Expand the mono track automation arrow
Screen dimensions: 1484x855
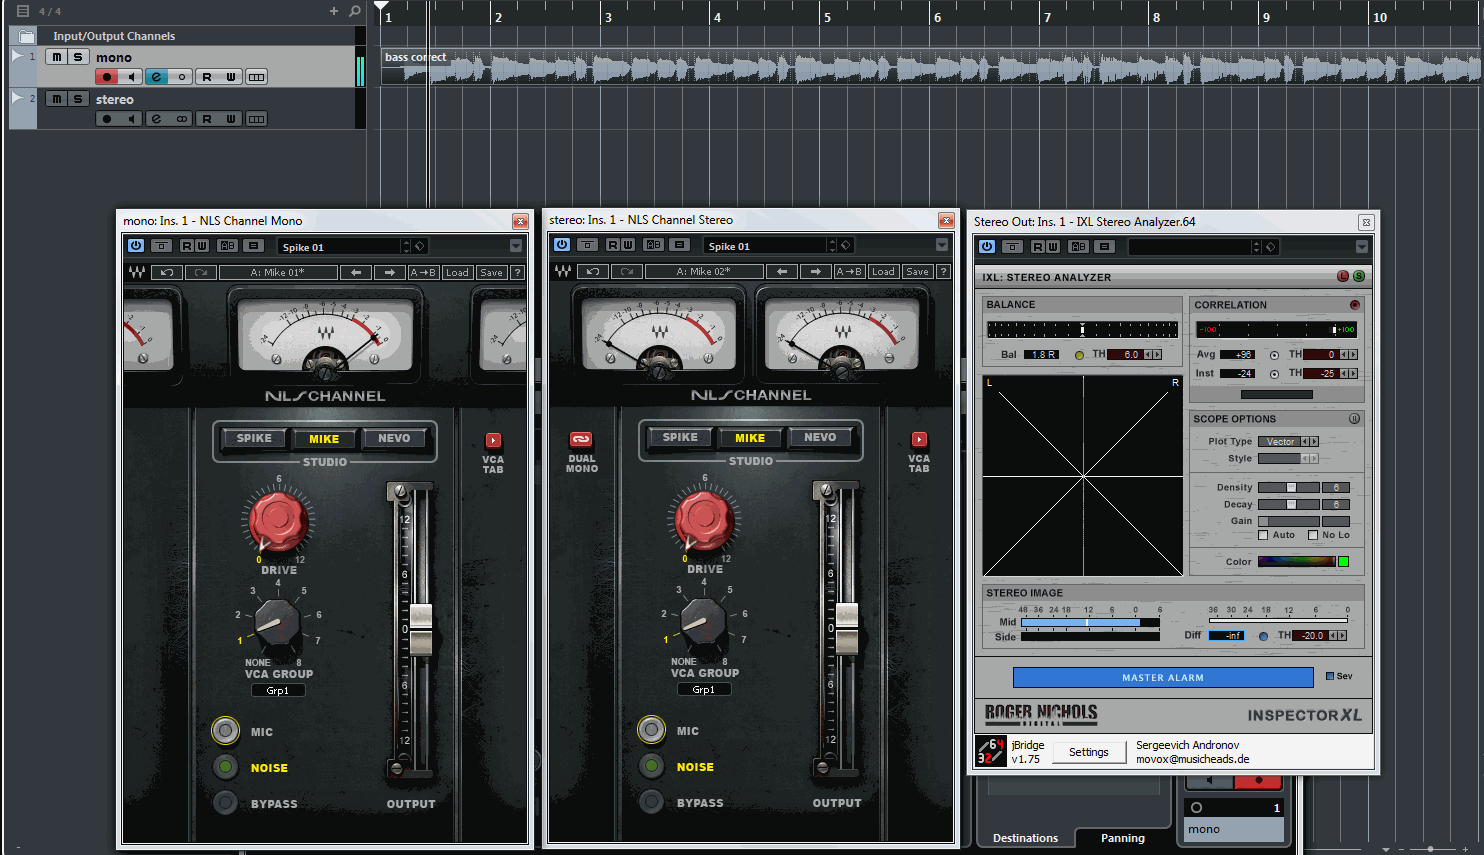coord(17,56)
